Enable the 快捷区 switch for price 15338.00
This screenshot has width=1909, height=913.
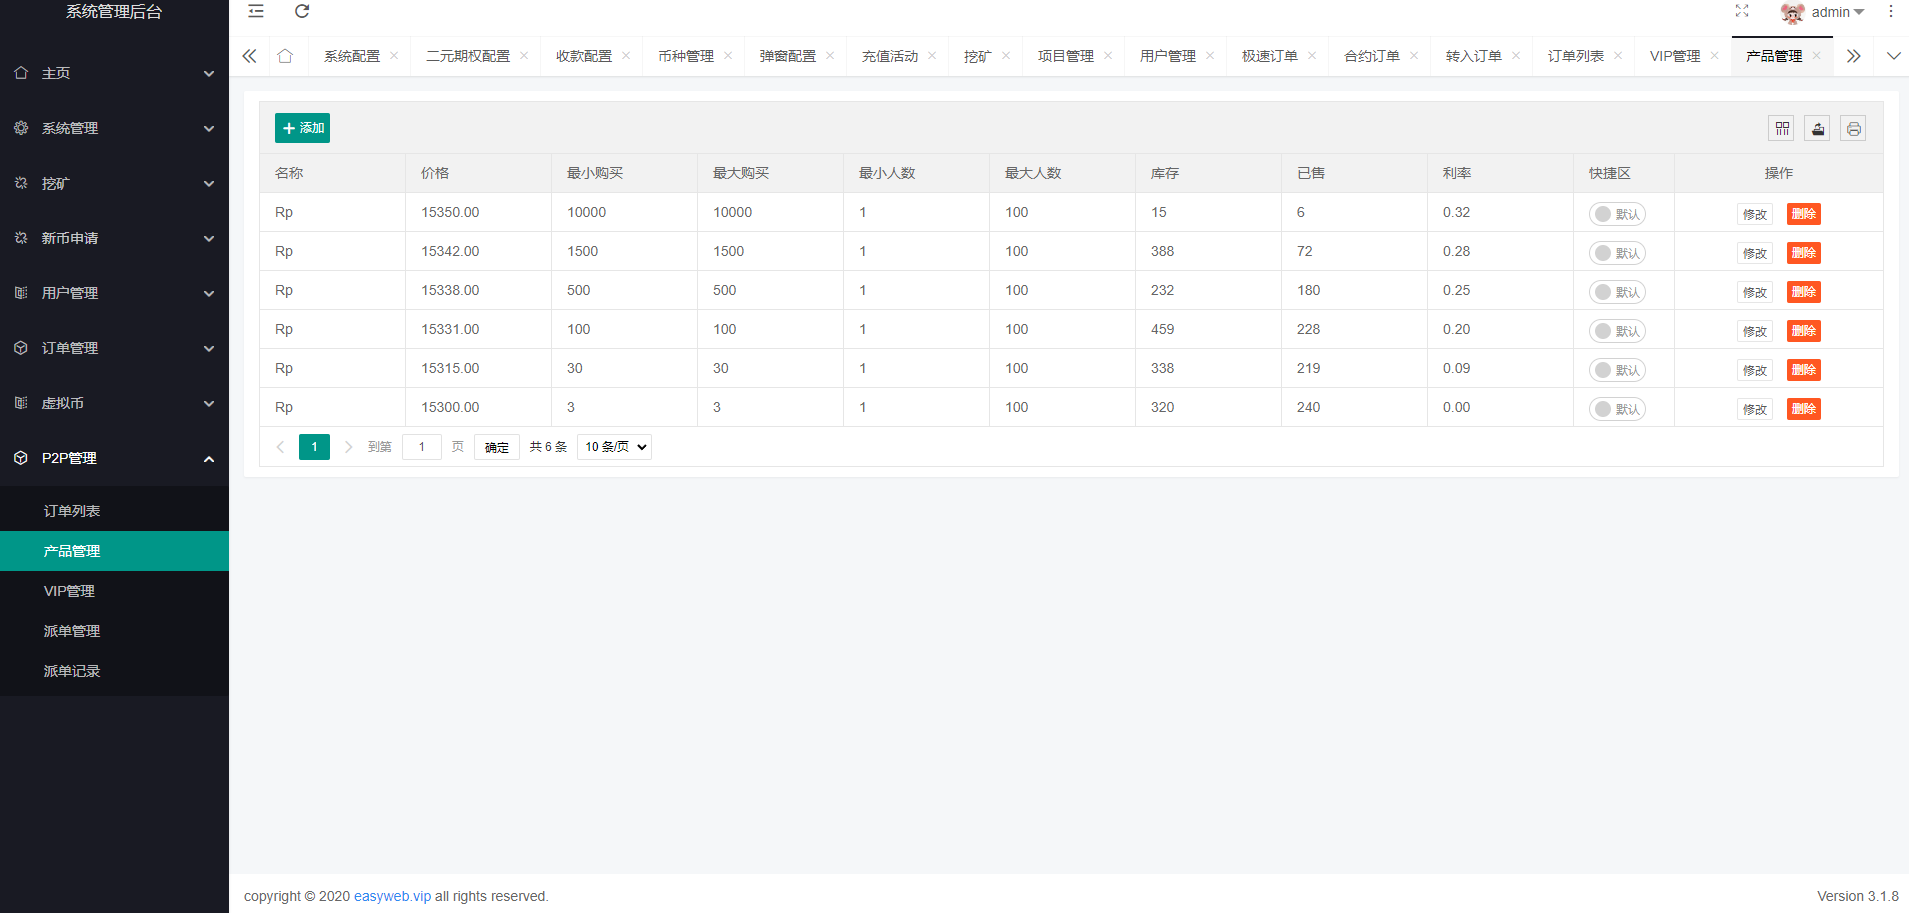[1616, 292]
